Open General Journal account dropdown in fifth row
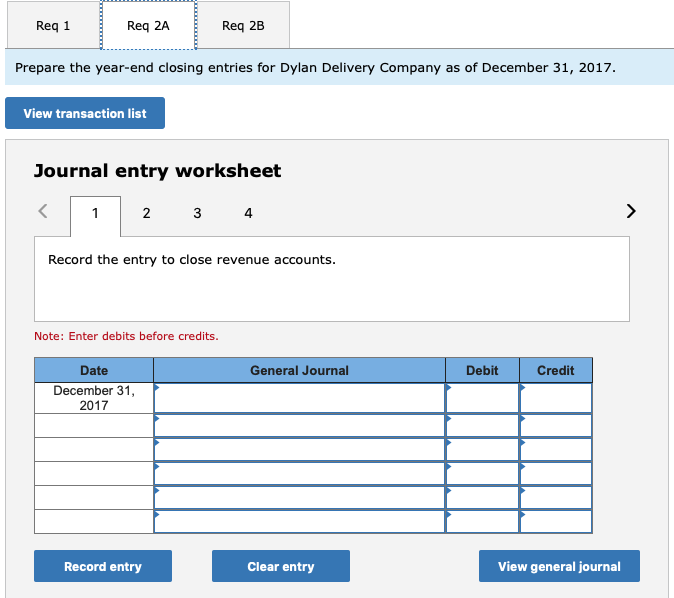The image size is (674, 598). click(x=299, y=498)
